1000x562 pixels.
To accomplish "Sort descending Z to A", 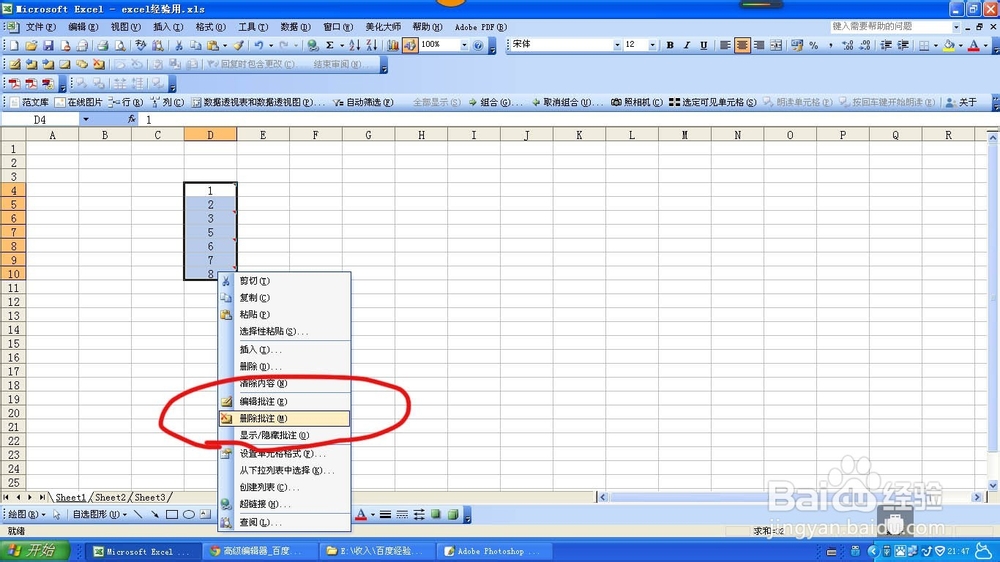I will (x=372, y=45).
